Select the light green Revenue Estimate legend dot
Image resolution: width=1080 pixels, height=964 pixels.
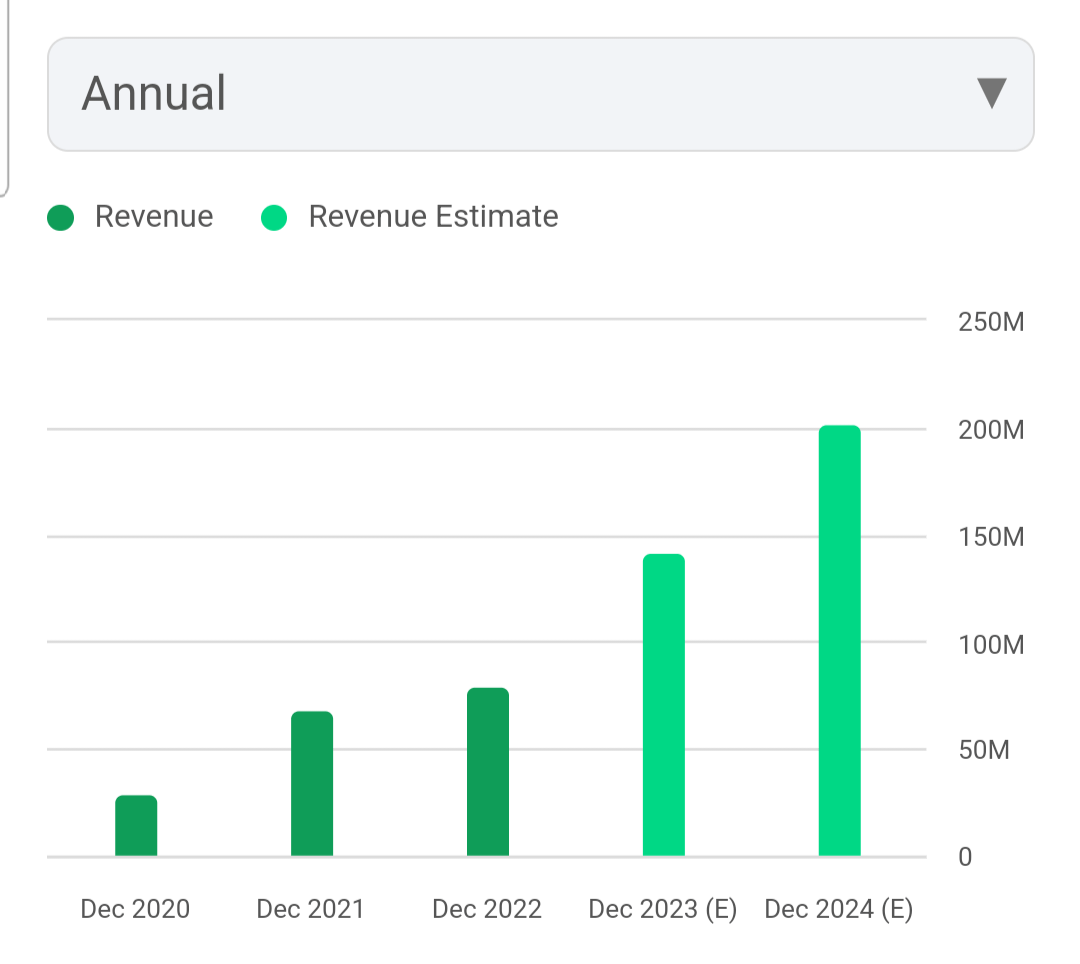(274, 217)
